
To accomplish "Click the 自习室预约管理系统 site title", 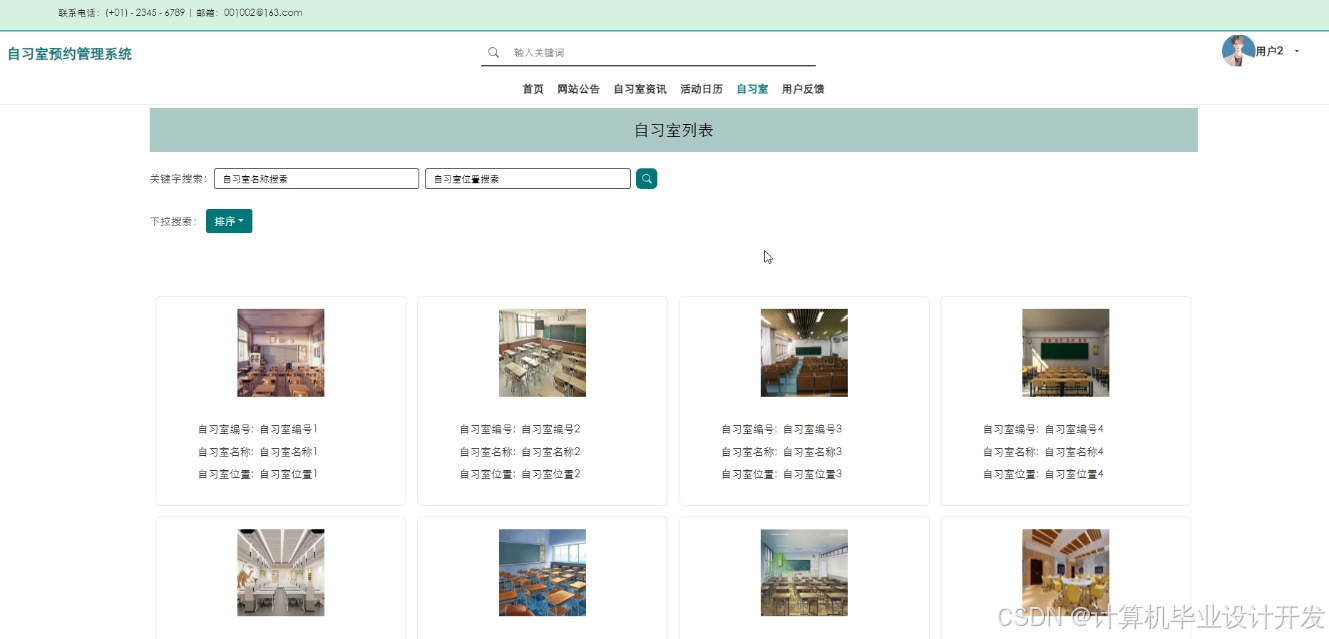I will [70, 54].
